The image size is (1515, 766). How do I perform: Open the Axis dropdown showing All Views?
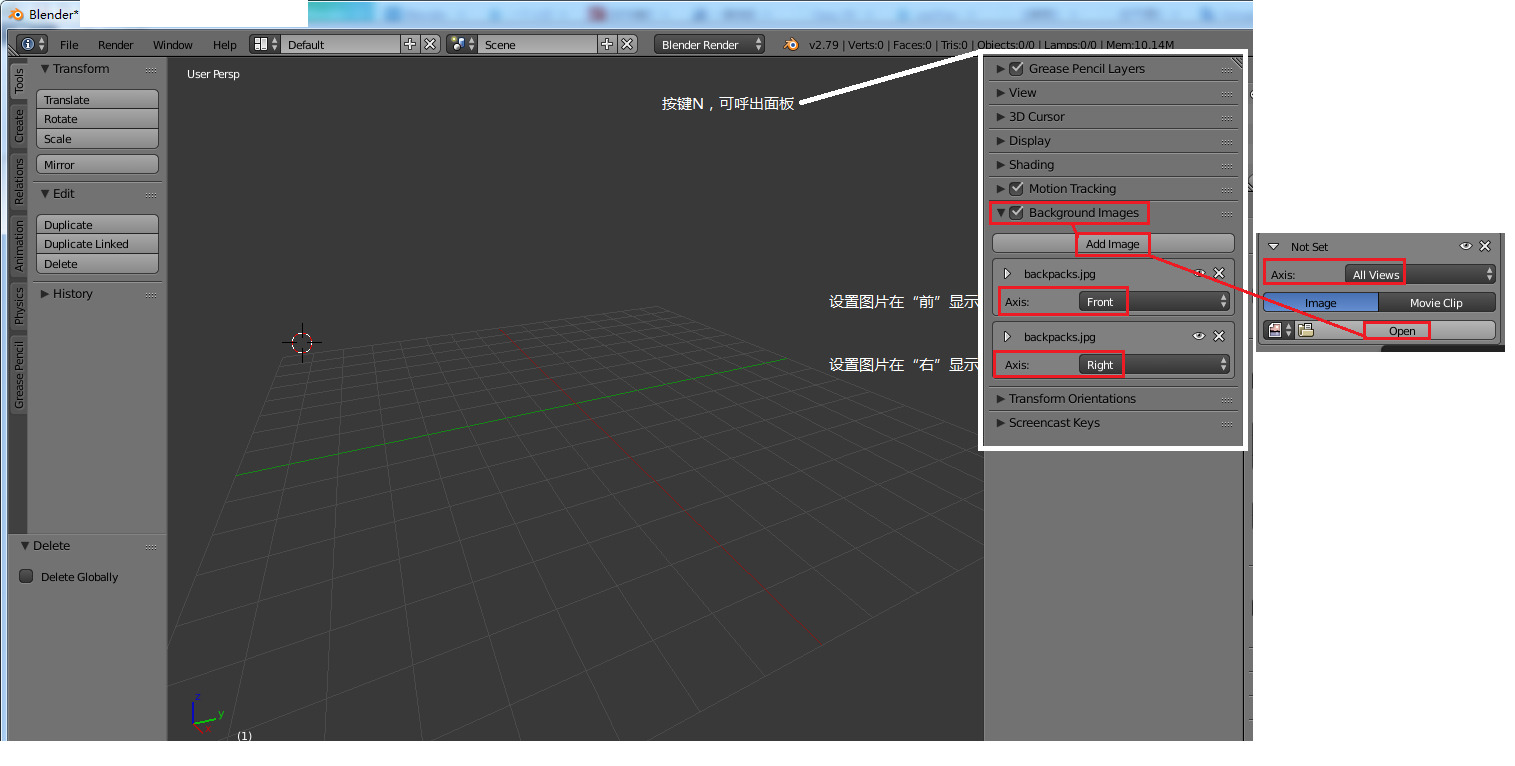pos(1375,273)
